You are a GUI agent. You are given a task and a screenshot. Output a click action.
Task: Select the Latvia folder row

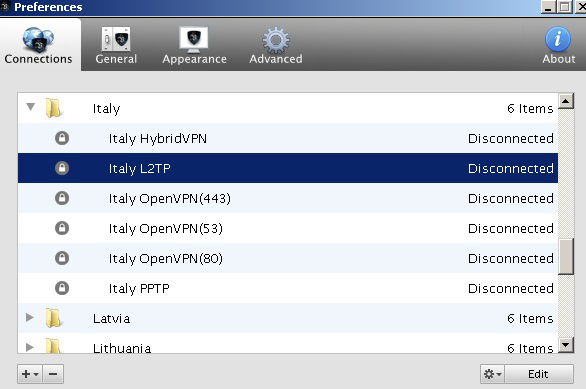point(288,318)
